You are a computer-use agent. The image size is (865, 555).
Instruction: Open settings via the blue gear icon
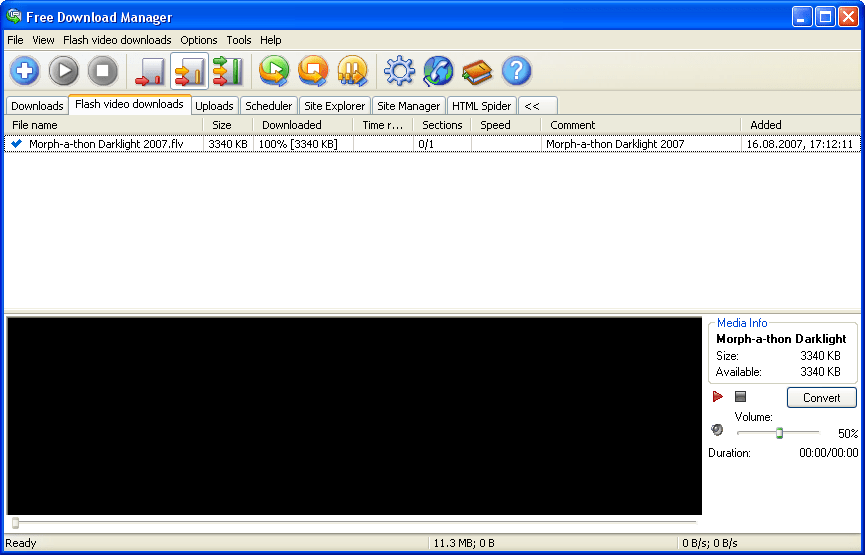[399, 71]
